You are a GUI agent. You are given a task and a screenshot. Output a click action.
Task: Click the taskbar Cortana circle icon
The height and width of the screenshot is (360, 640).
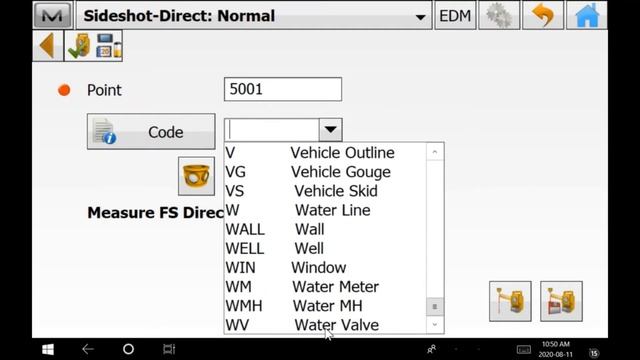pos(128,349)
